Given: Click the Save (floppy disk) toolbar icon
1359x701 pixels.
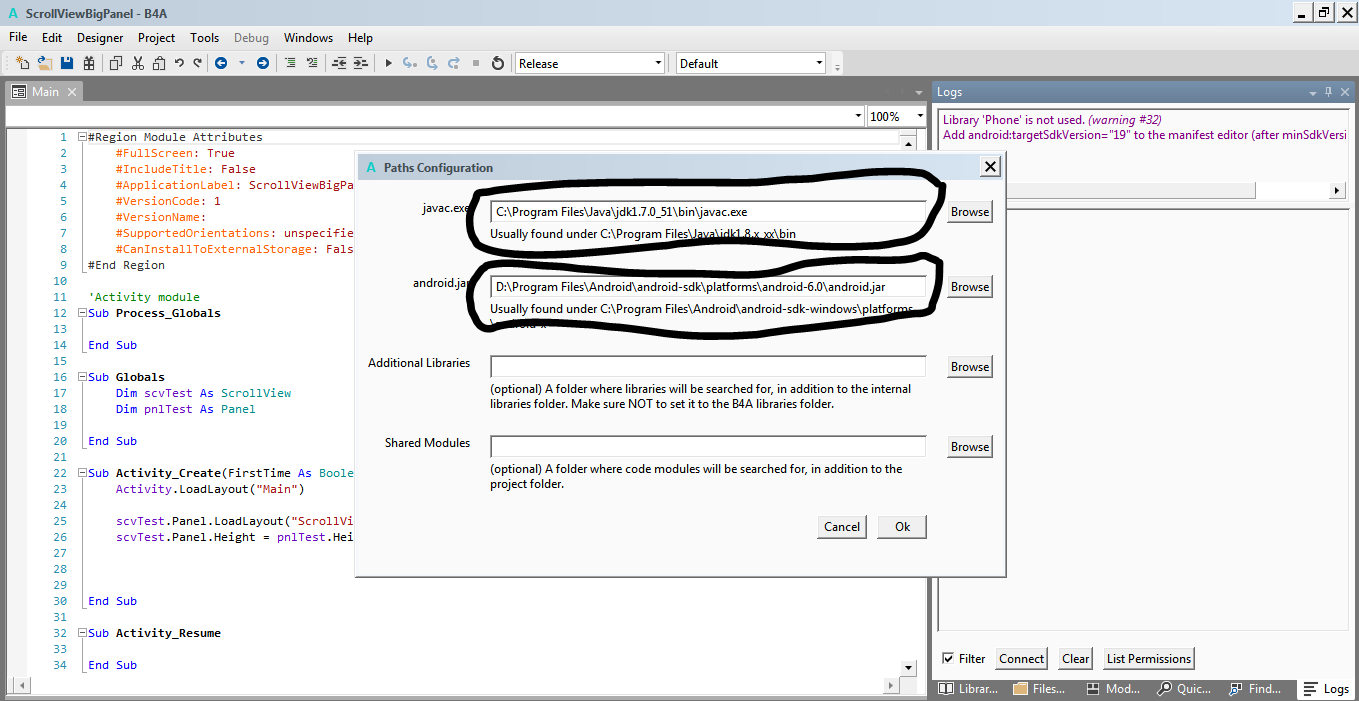Looking at the screenshot, I should click(x=67, y=63).
